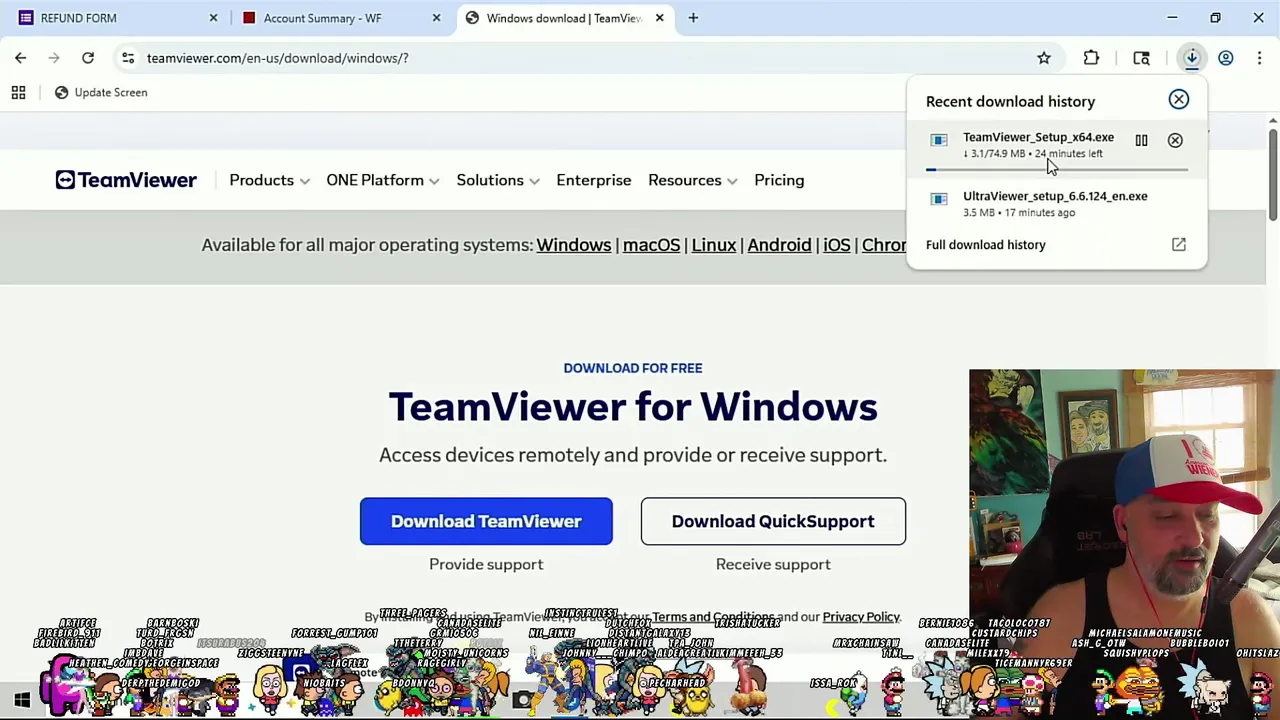The height and width of the screenshot is (720, 1280).
Task: Reload the TeamViewer download page
Action: point(88,58)
